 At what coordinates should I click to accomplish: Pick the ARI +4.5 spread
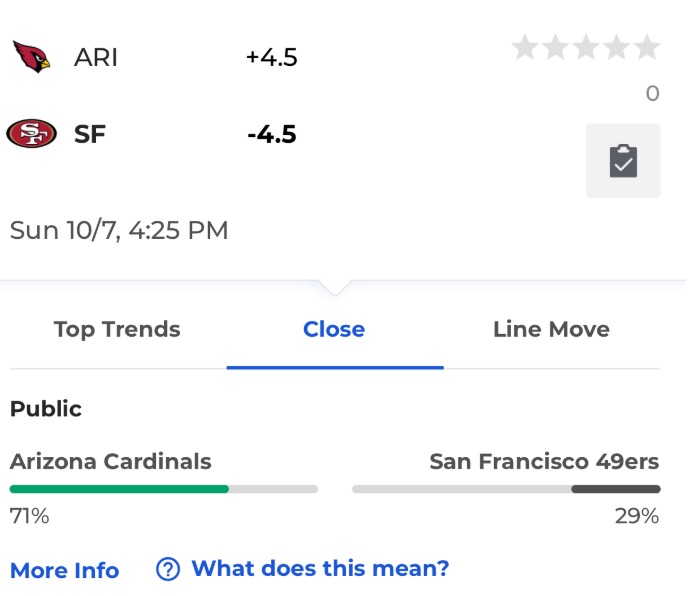tap(272, 57)
